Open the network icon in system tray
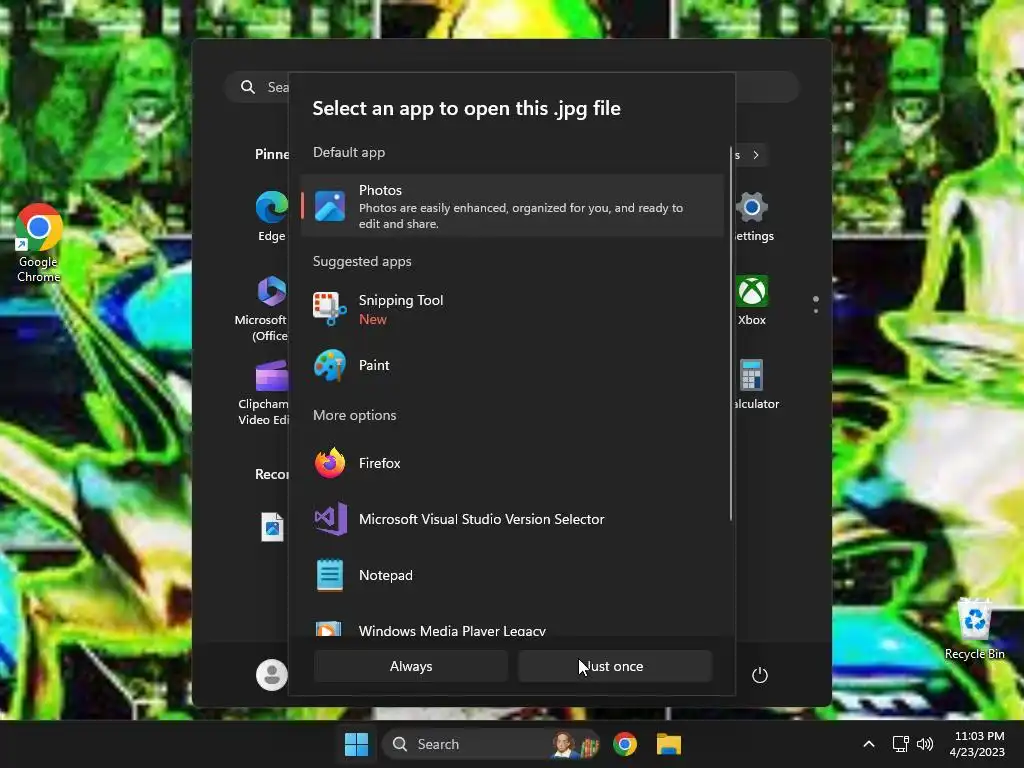The height and width of the screenshot is (768, 1024). (901, 744)
